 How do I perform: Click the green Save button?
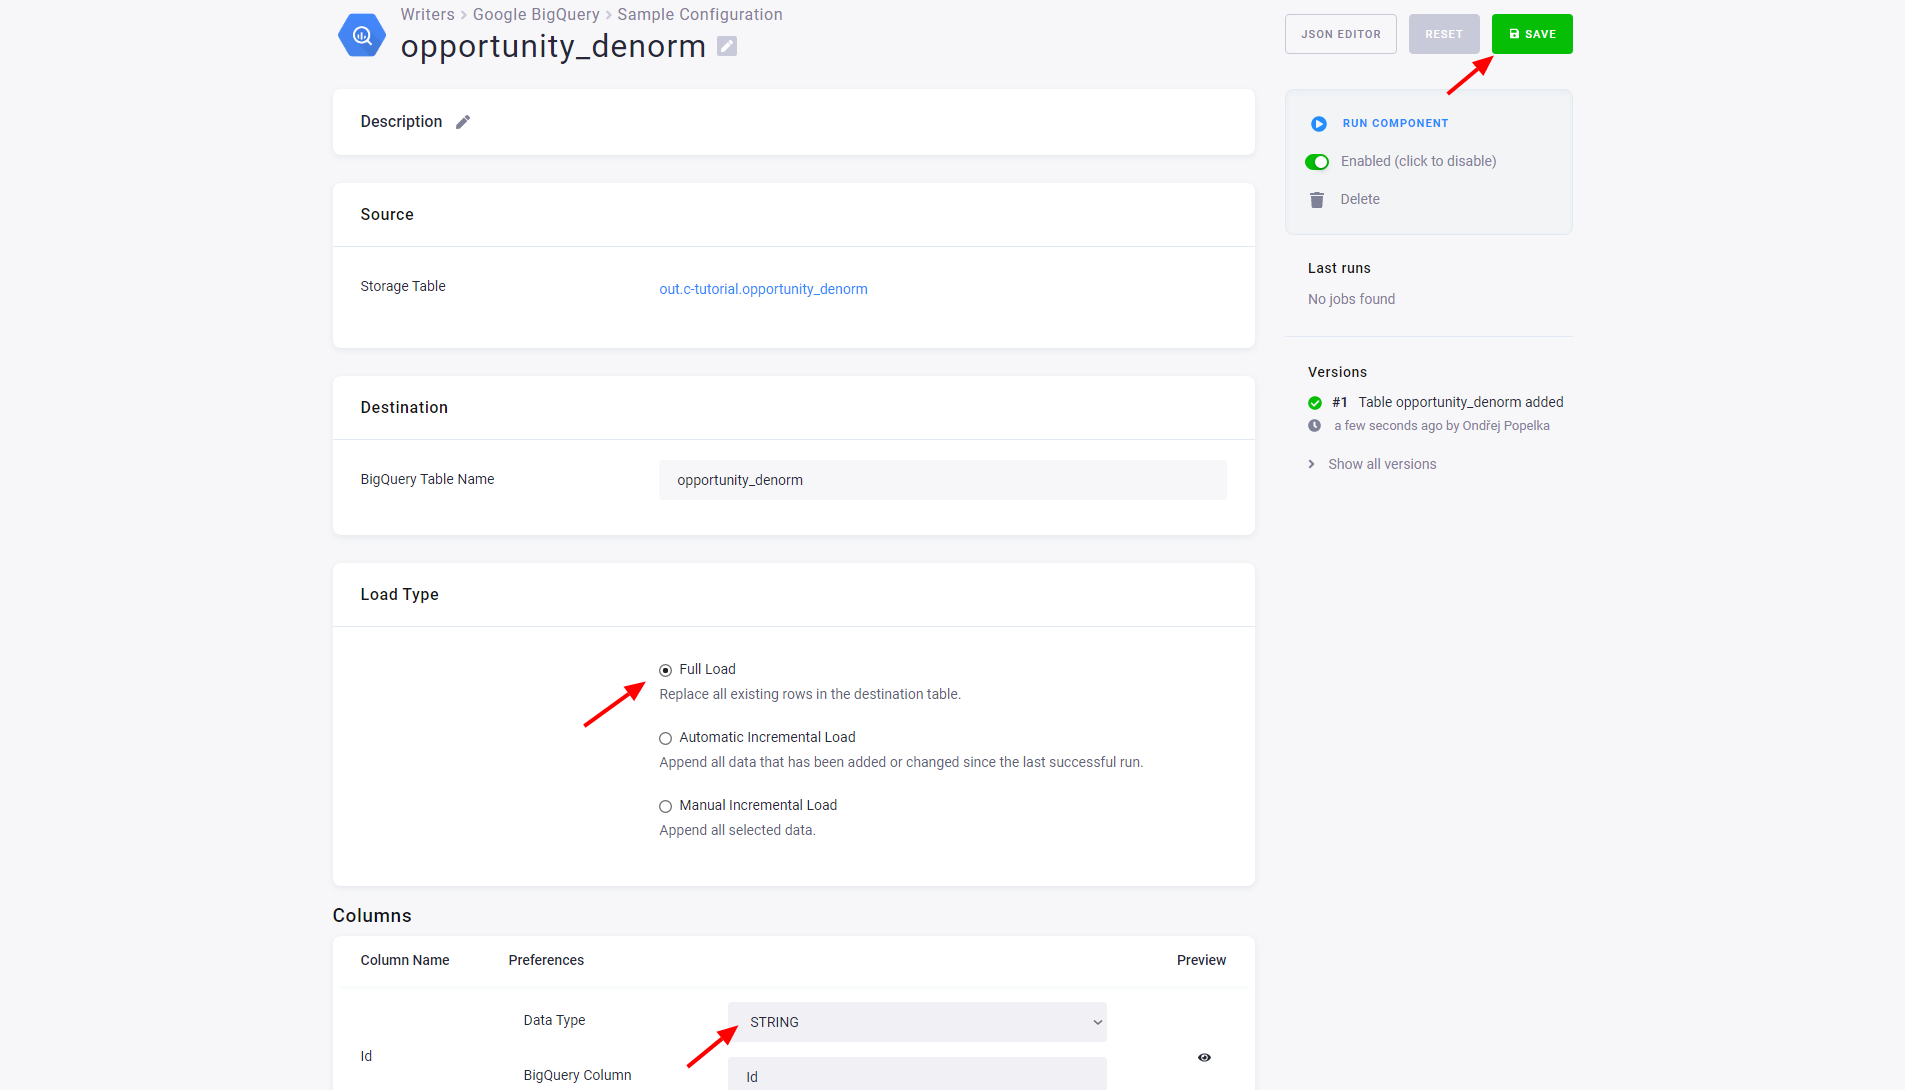(1532, 34)
